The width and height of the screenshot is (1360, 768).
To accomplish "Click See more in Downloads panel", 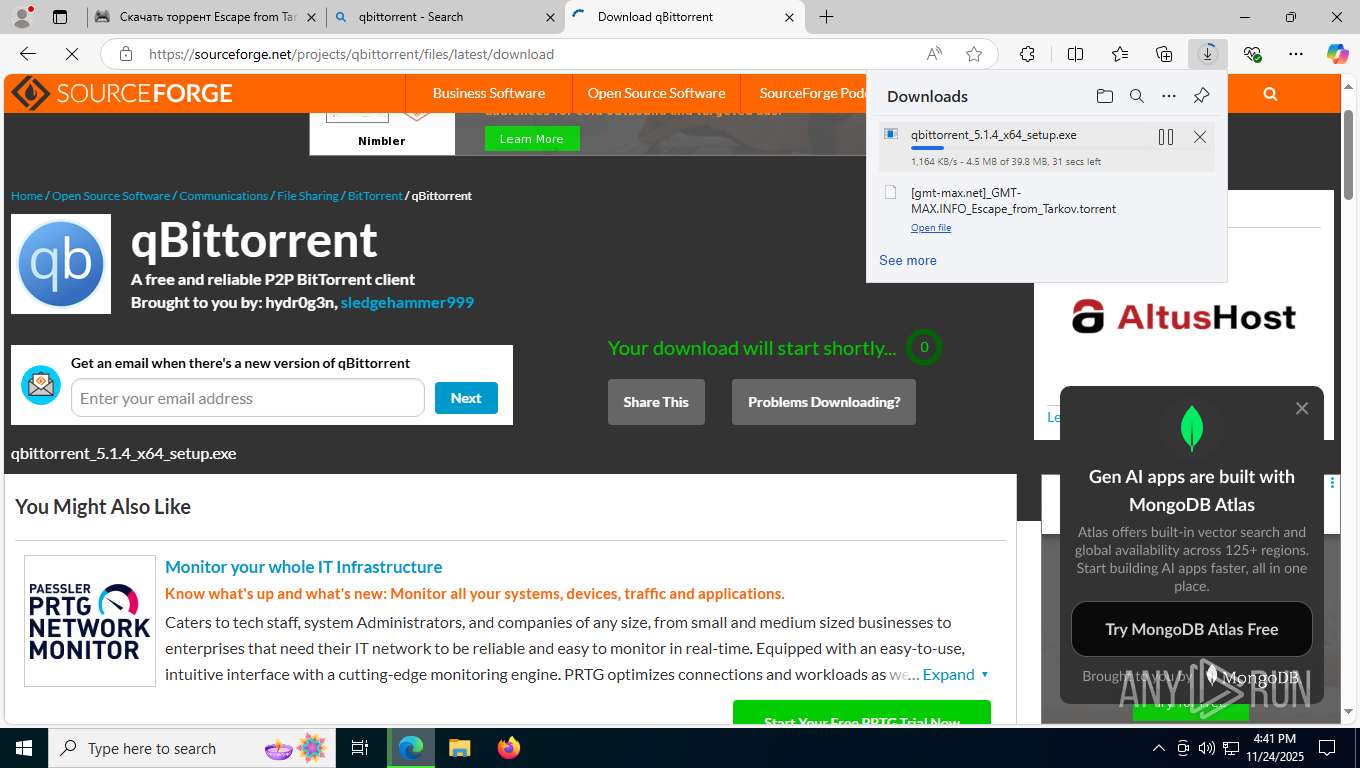I will [908, 260].
